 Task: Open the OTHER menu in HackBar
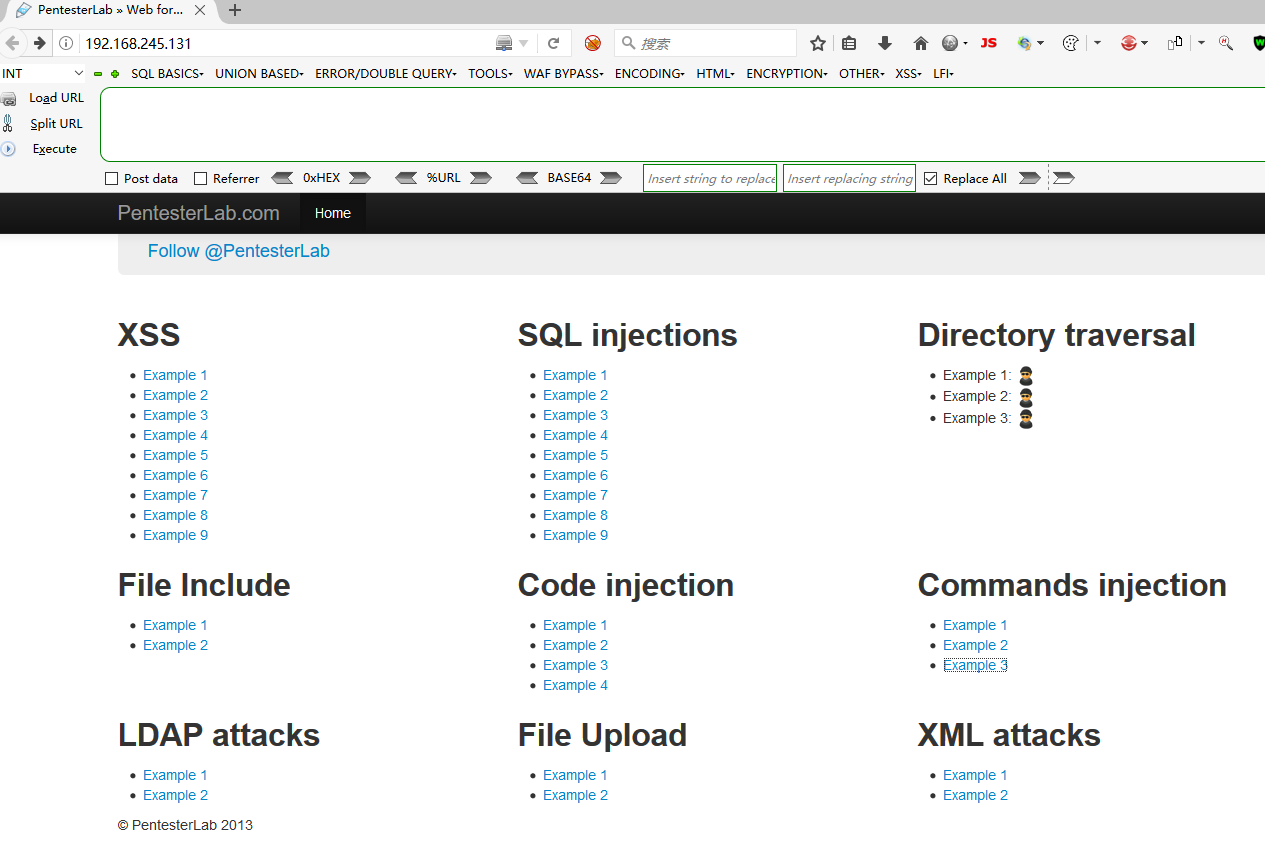(862, 74)
